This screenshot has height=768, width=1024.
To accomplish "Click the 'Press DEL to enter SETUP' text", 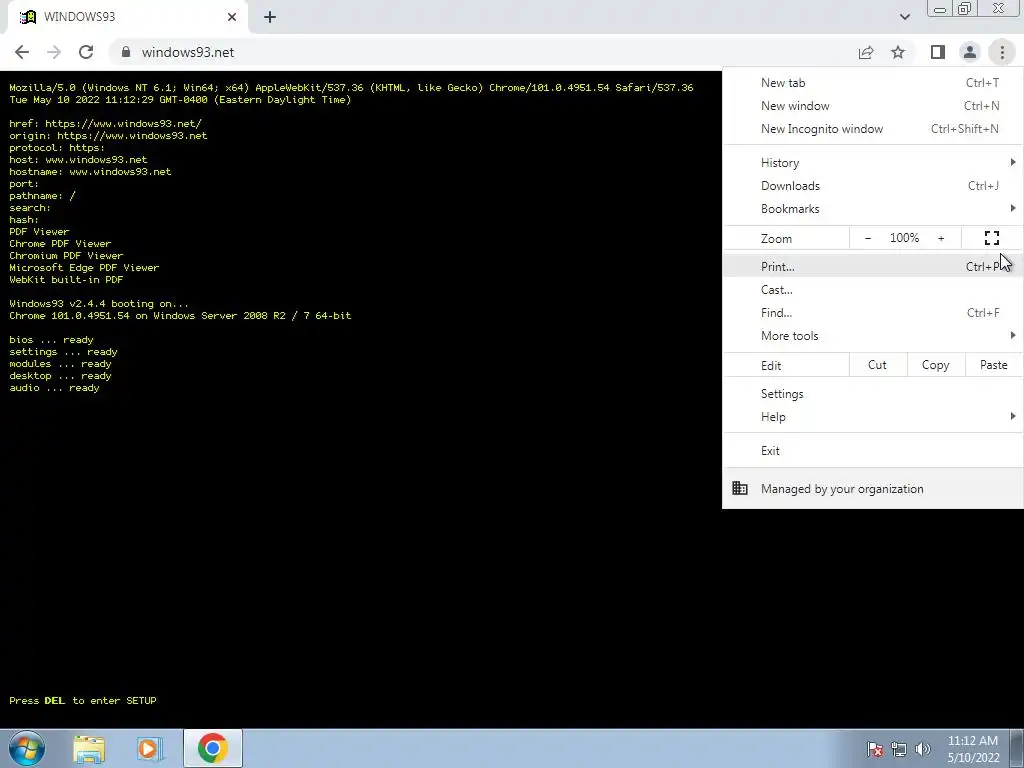I will coord(83,700).
